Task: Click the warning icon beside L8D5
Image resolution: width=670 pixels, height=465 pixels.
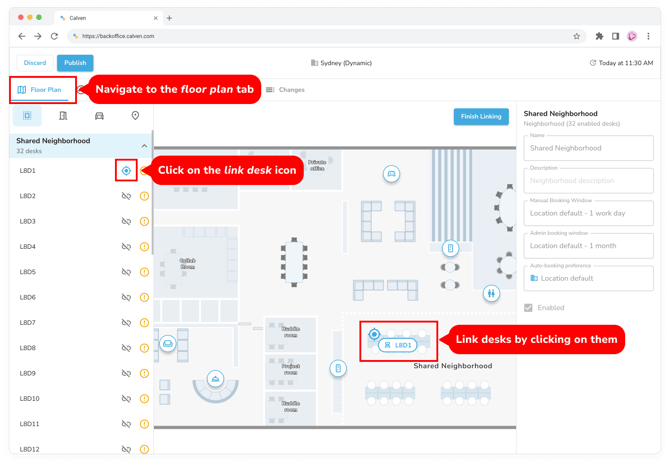Action: point(144,272)
